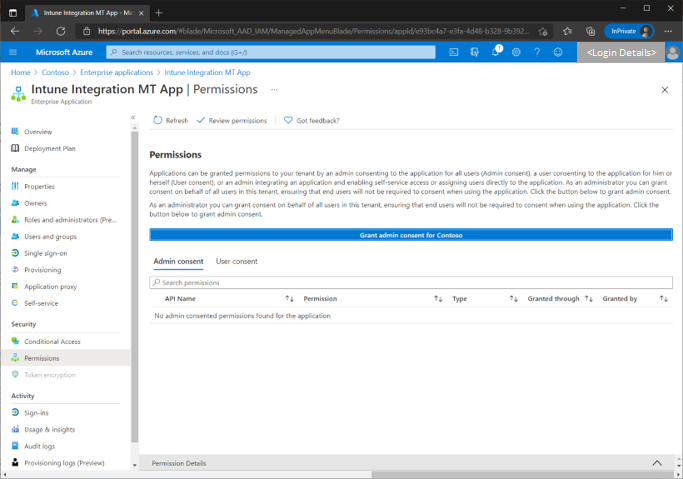Click the InPrivate profile button
The width and height of the screenshot is (683, 479).
629,31
